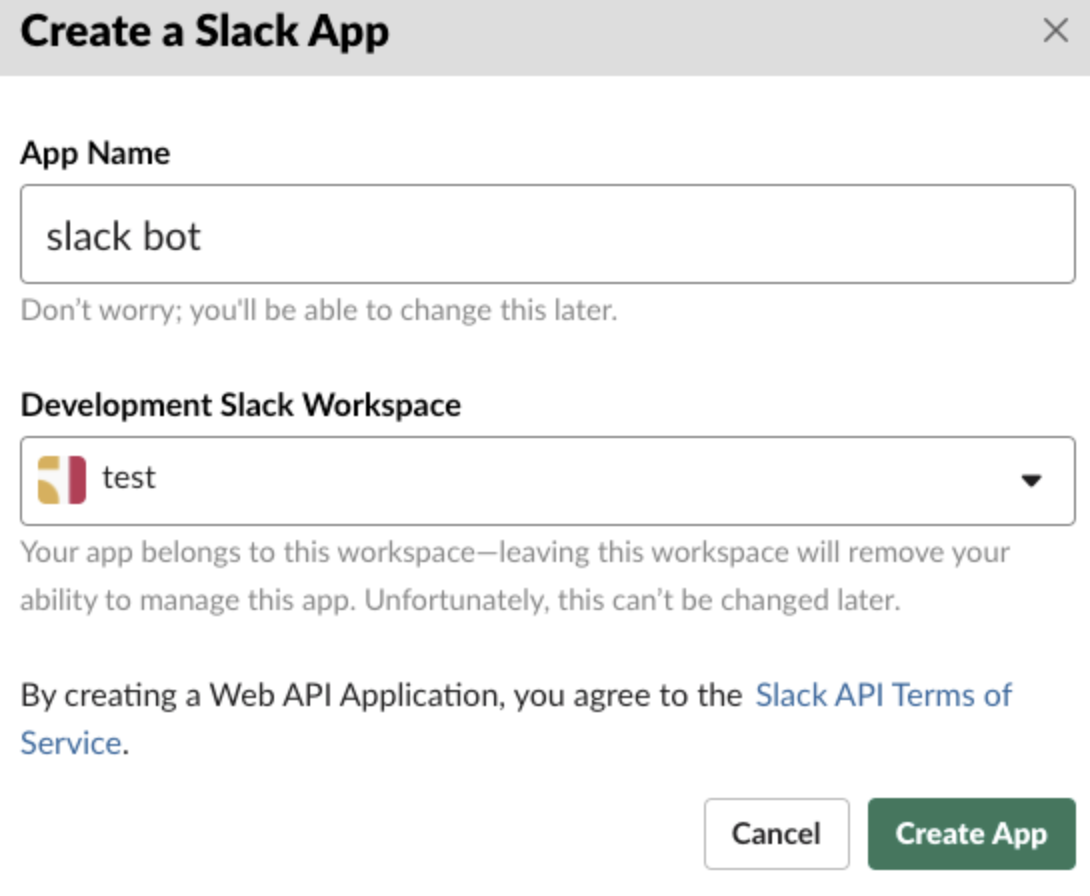Click the App Name label
This screenshot has width=1090, height=896.
pyautogui.click(x=95, y=154)
